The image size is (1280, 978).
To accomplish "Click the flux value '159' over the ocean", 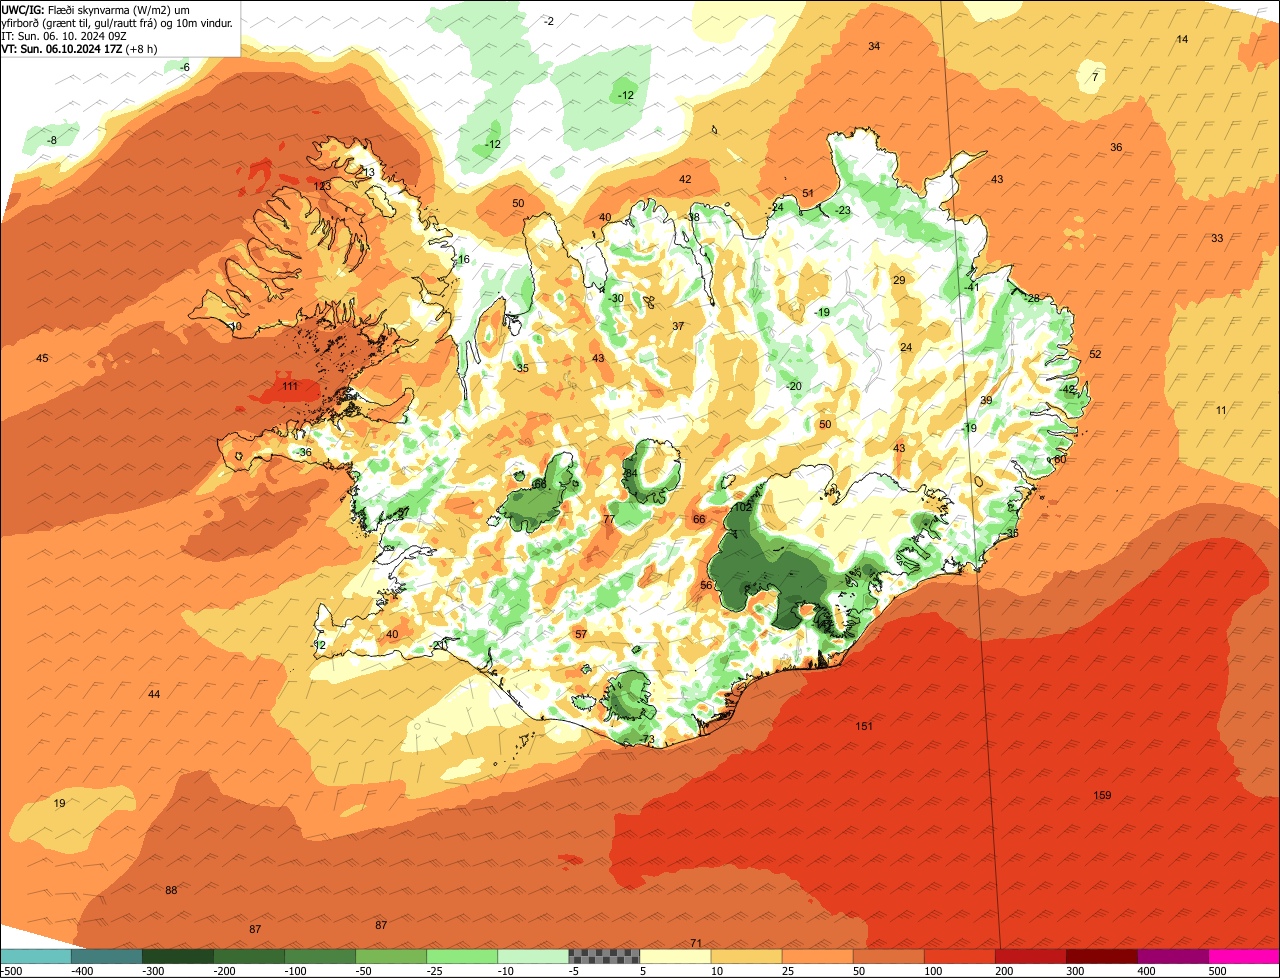I will 1102,796.
